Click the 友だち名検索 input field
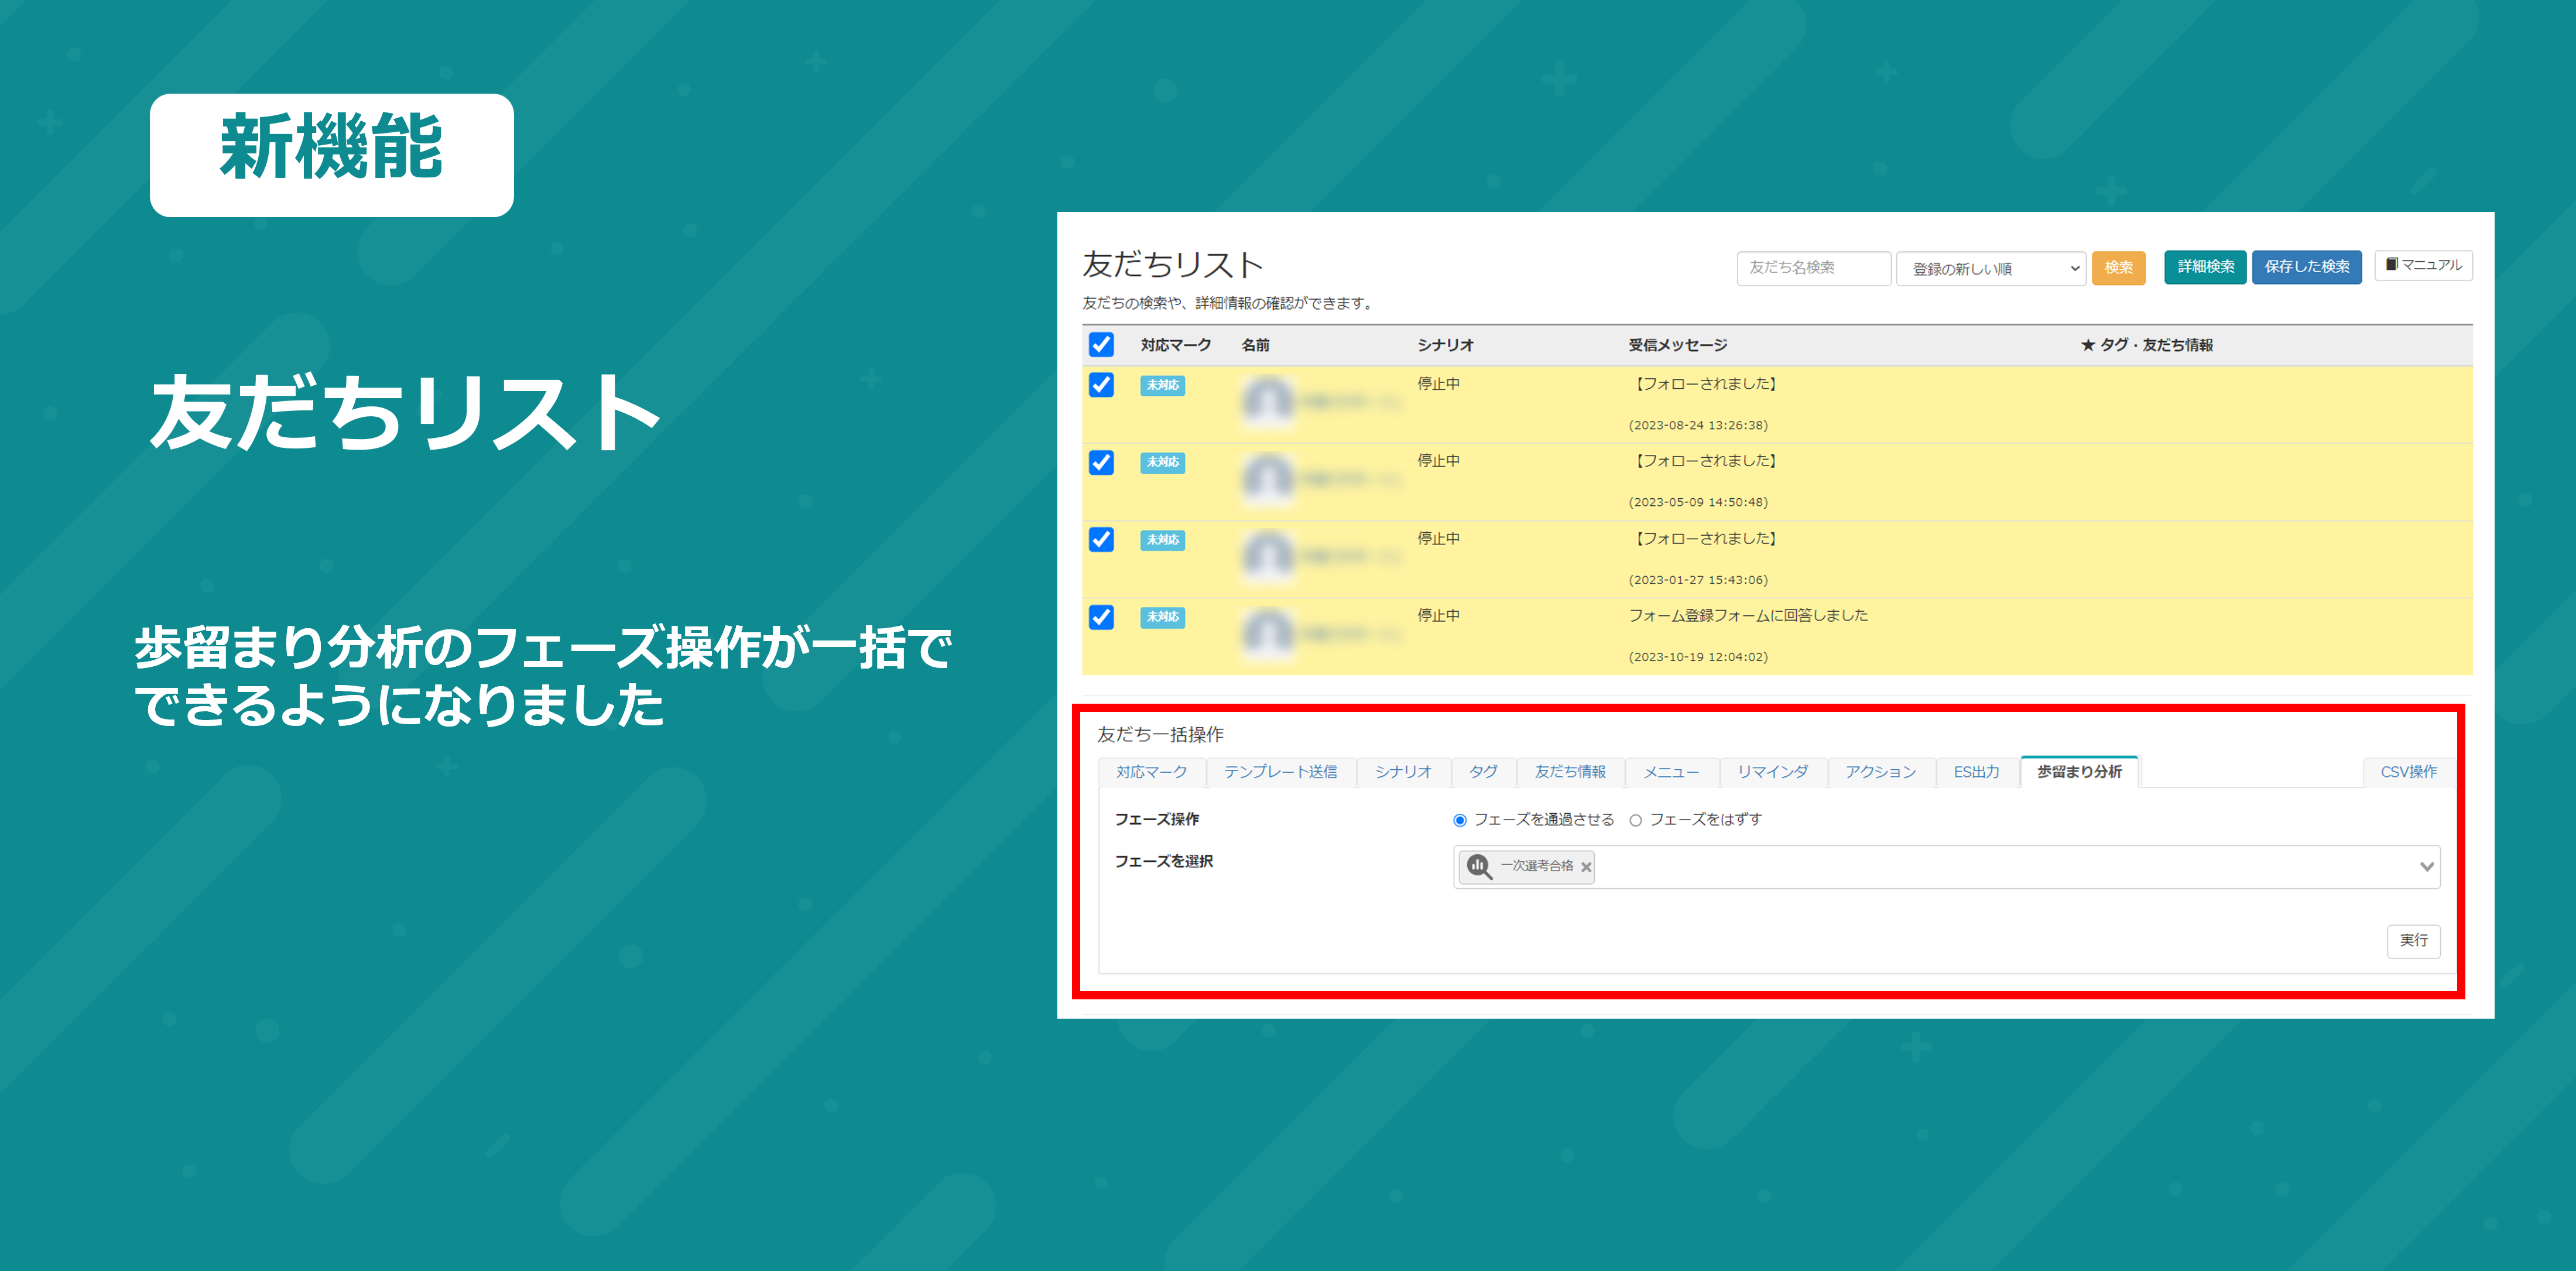 tap(1814, 268)
